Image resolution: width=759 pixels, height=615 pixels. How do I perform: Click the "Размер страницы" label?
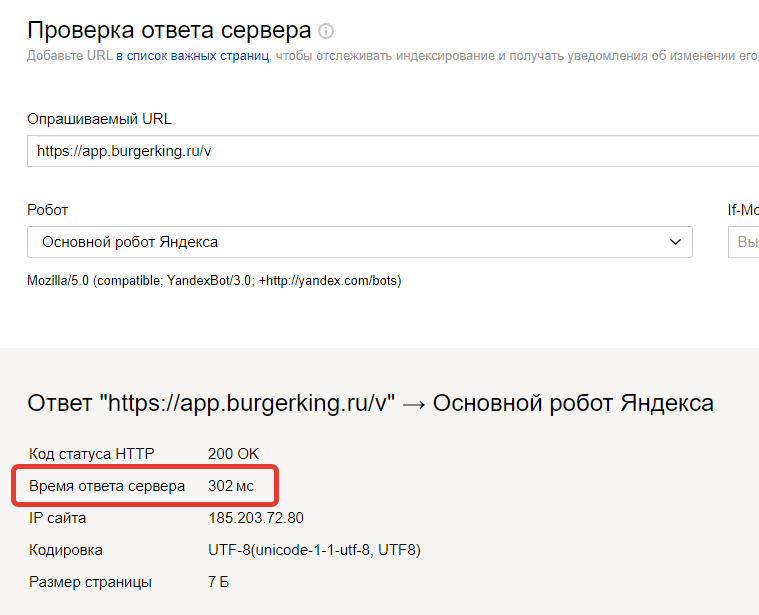pyautogui.click(x=90, y=582)
